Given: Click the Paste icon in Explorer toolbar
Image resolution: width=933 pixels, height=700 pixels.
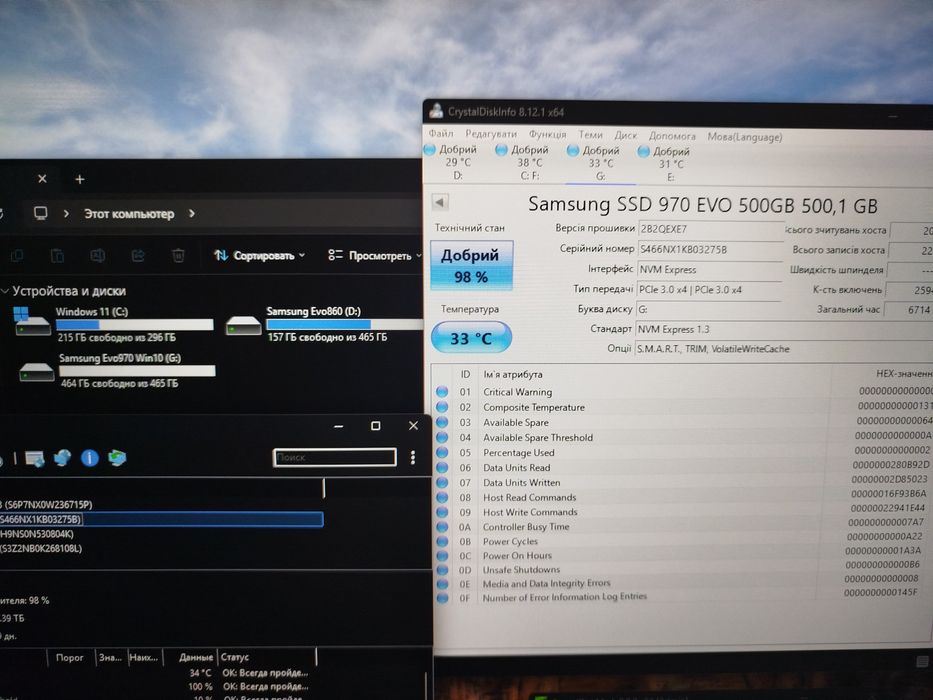Looking at the screenshot, I should point(57,255).
